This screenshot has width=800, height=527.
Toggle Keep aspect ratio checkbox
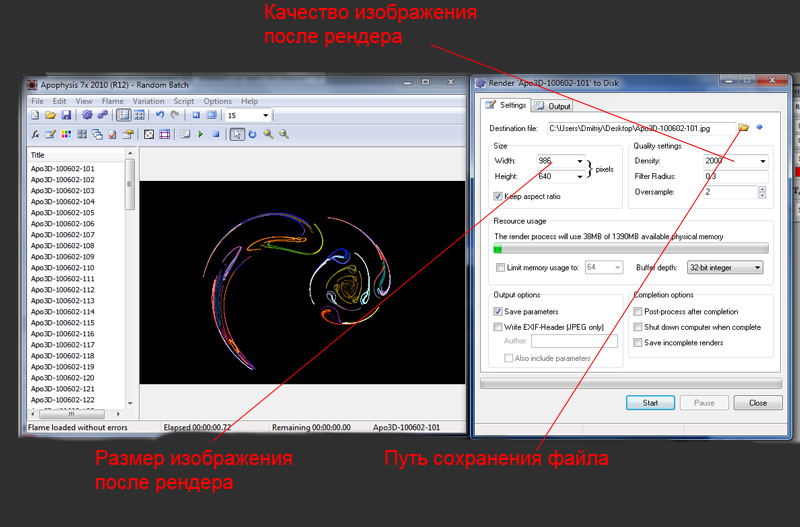(x=497, y=196)
